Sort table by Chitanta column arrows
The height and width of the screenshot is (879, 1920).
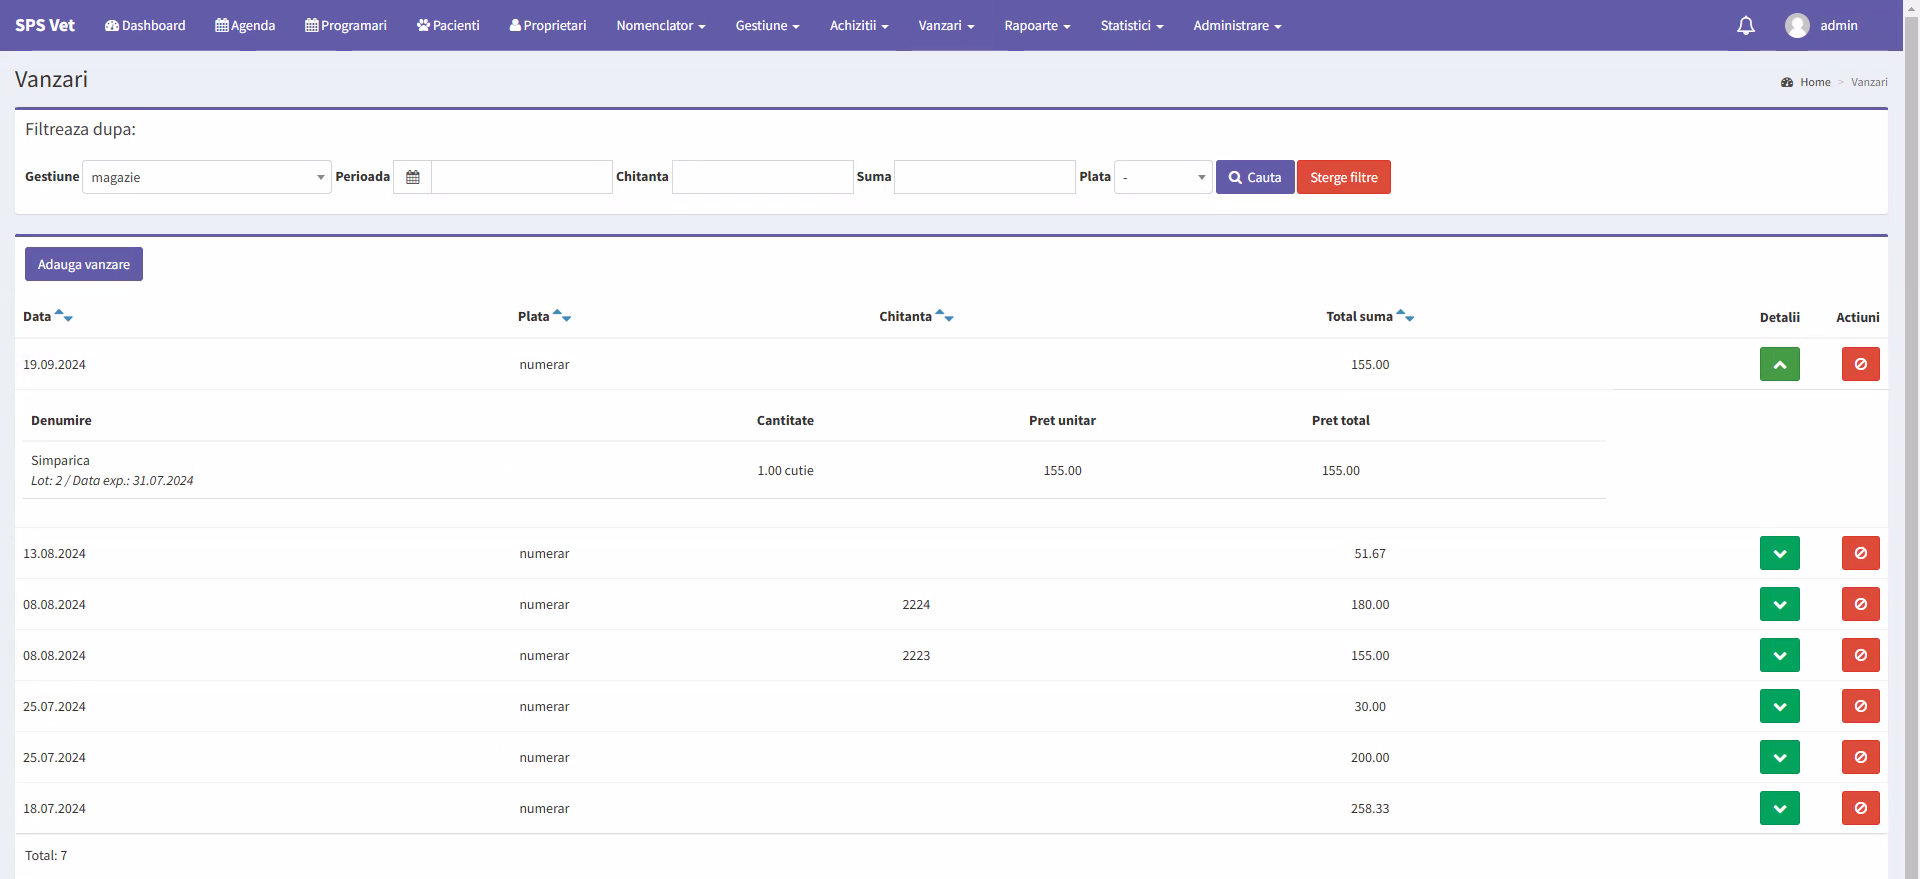click(944, 316)
